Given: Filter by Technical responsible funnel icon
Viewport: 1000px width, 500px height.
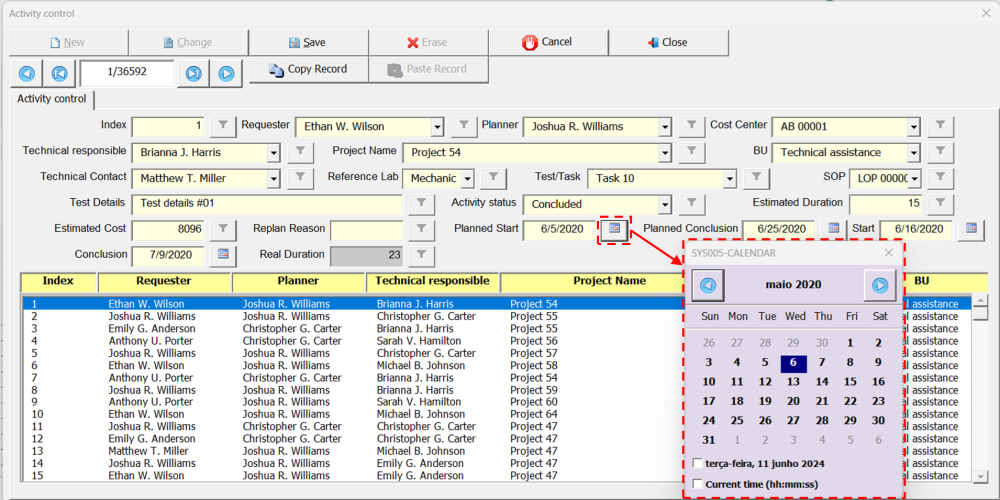Looking at the screenshot, I should pyautogui.click(x=300, y=153).
